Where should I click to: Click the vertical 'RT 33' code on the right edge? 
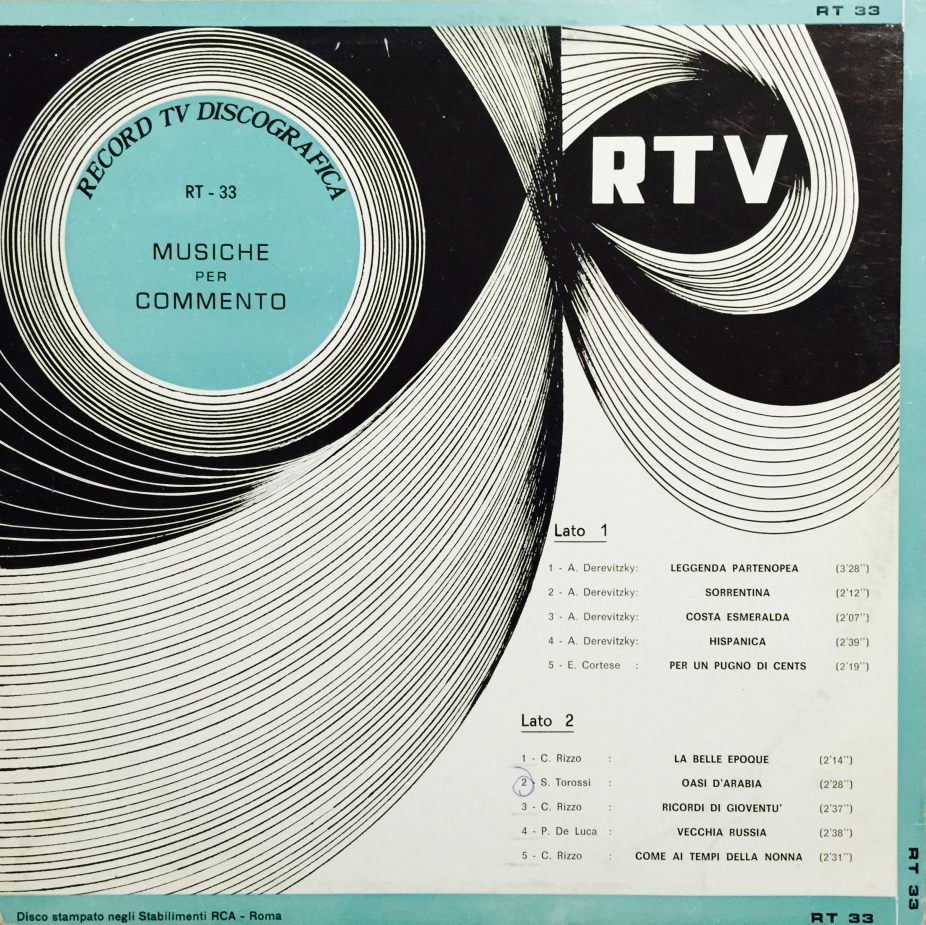pyautogui.click(x=913, y=879)
